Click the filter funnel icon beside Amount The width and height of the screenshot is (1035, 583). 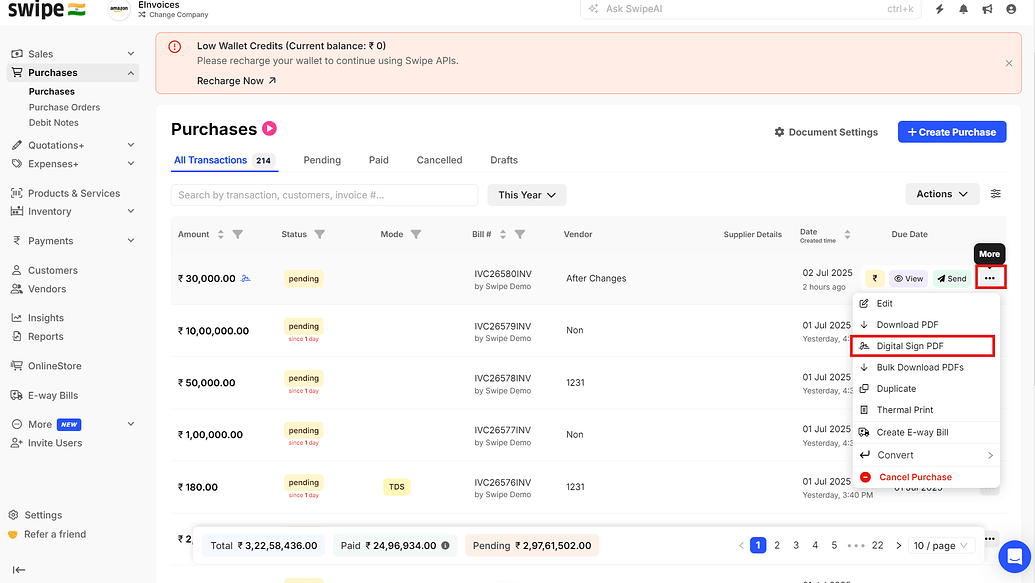click(238, 234)
